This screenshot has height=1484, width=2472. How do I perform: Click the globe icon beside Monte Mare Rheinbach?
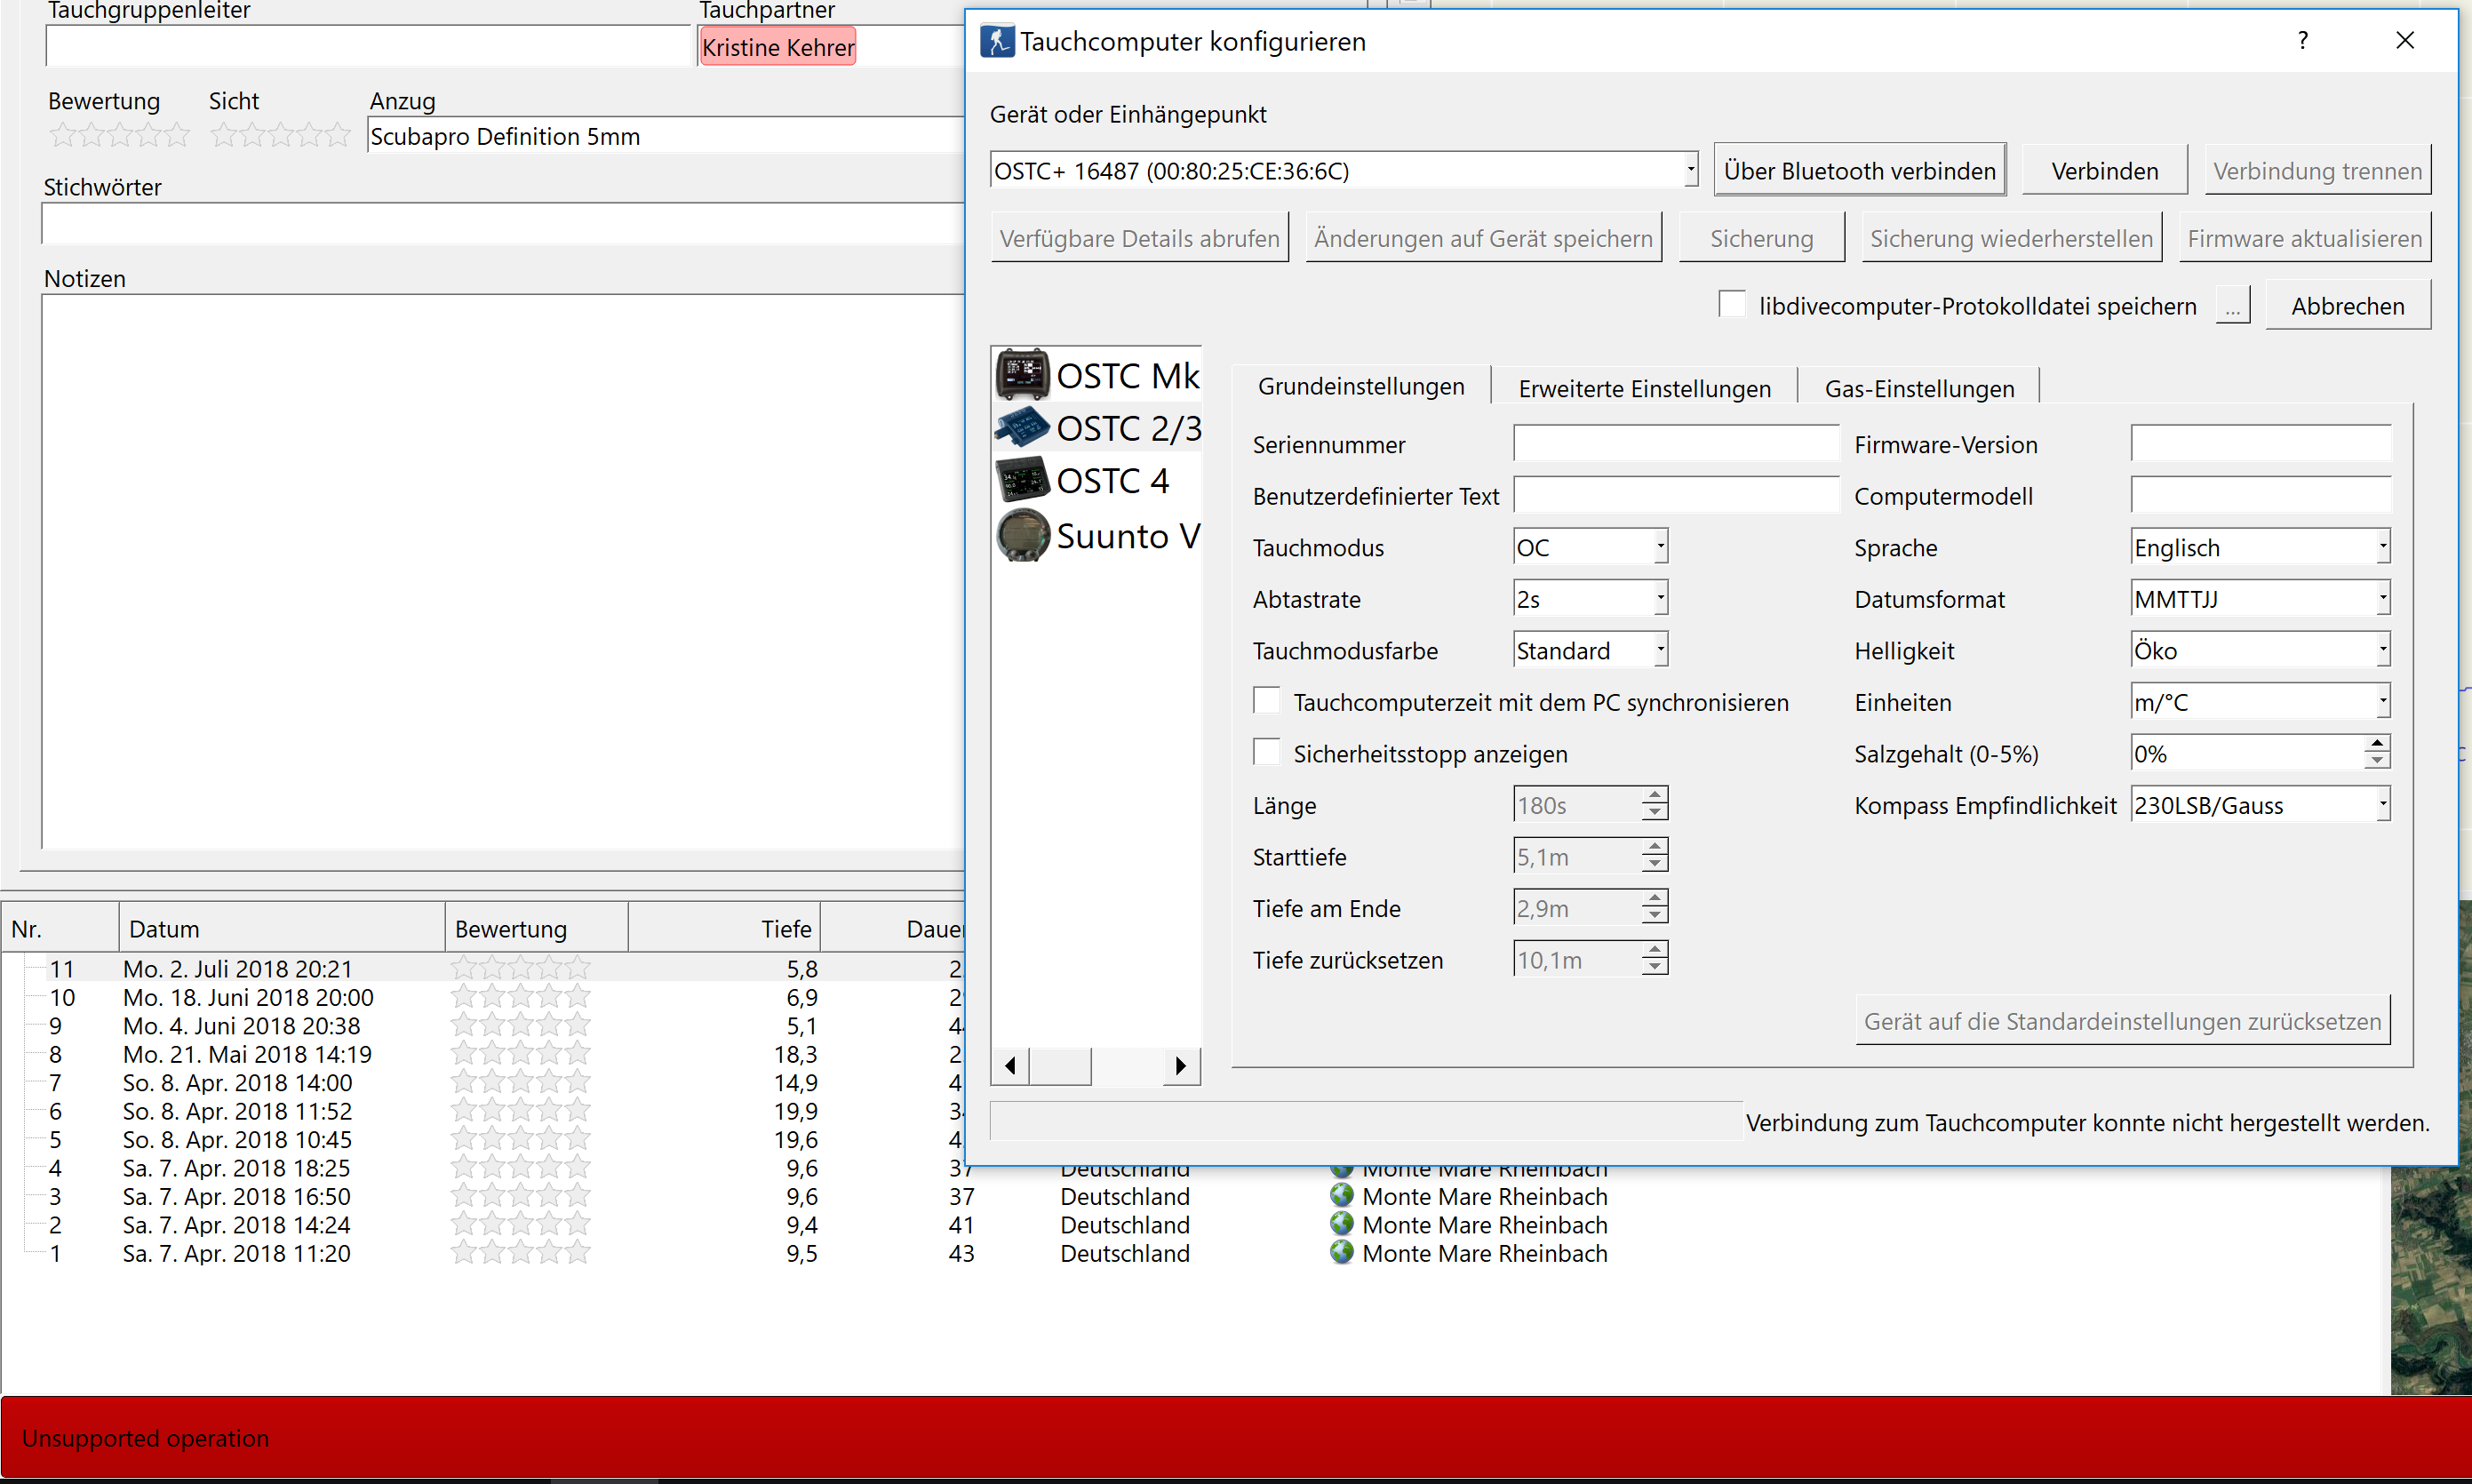(x=1341, y=1196)
